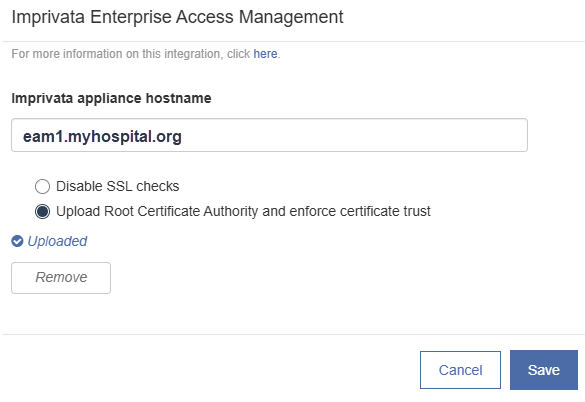585x402 pixels.
Task: Click the blue Uploaded checkmark icon
Action: (x=17, y=241)
